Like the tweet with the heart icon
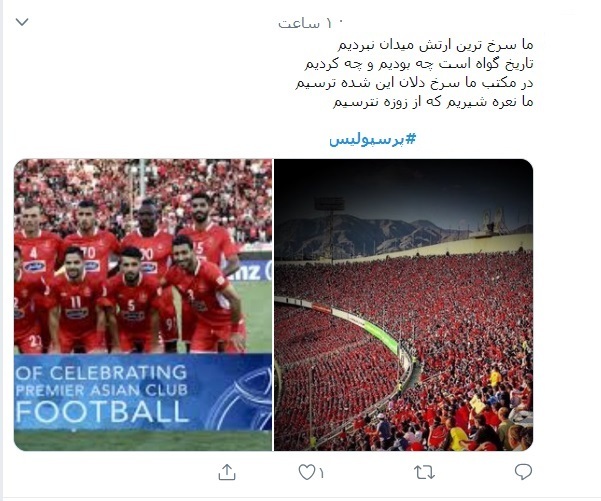 pos(307,472)
